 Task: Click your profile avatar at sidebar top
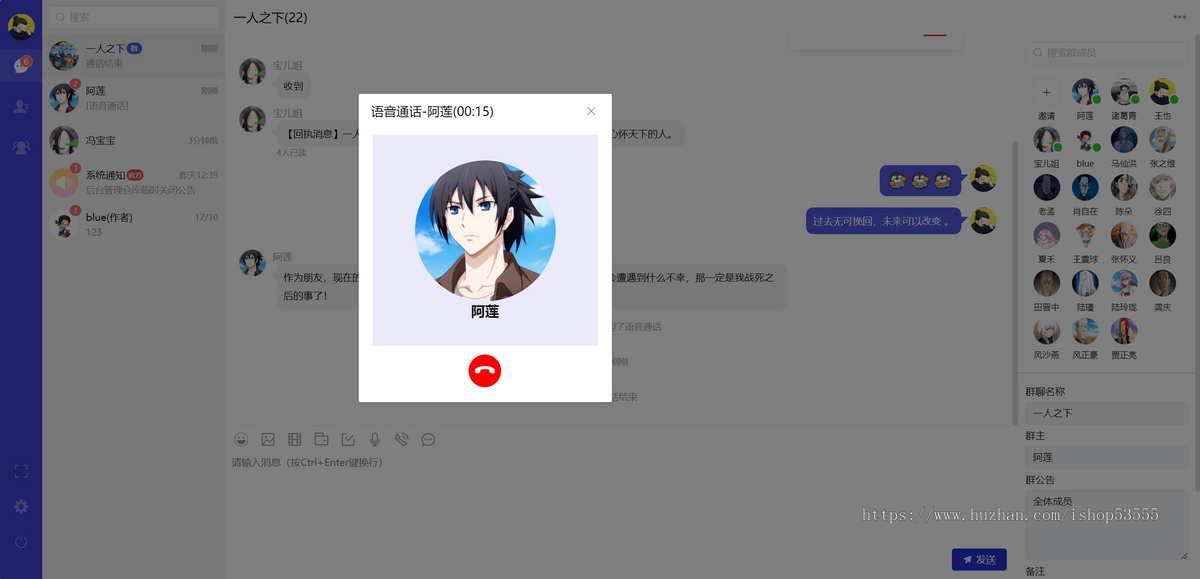click(x=21, y=26)
